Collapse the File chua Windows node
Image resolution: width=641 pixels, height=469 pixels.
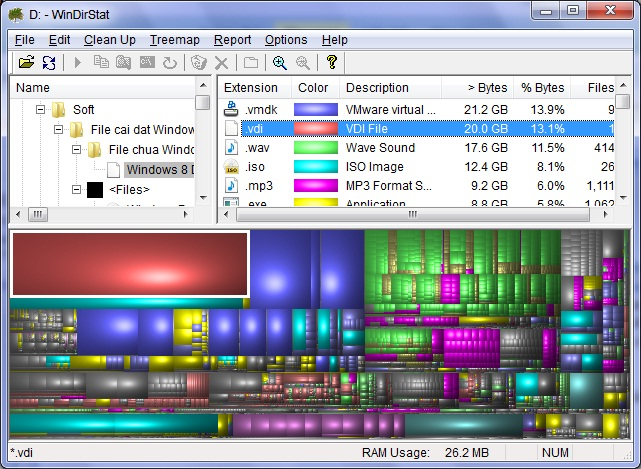[x=76, y=150]
